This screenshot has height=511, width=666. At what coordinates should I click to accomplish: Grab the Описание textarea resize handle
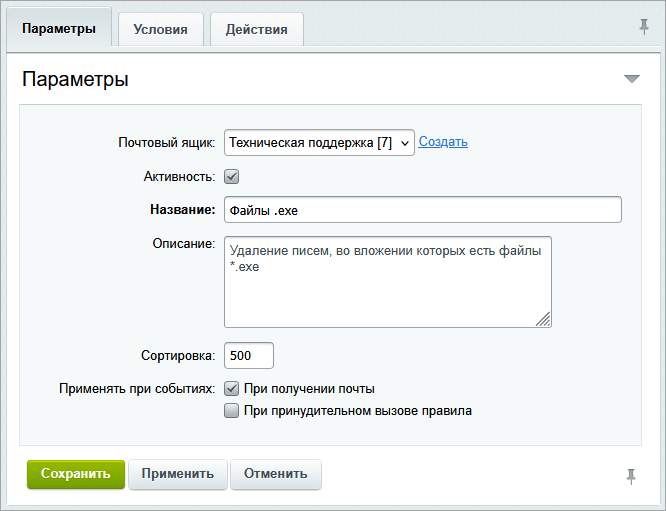(543, 320)
